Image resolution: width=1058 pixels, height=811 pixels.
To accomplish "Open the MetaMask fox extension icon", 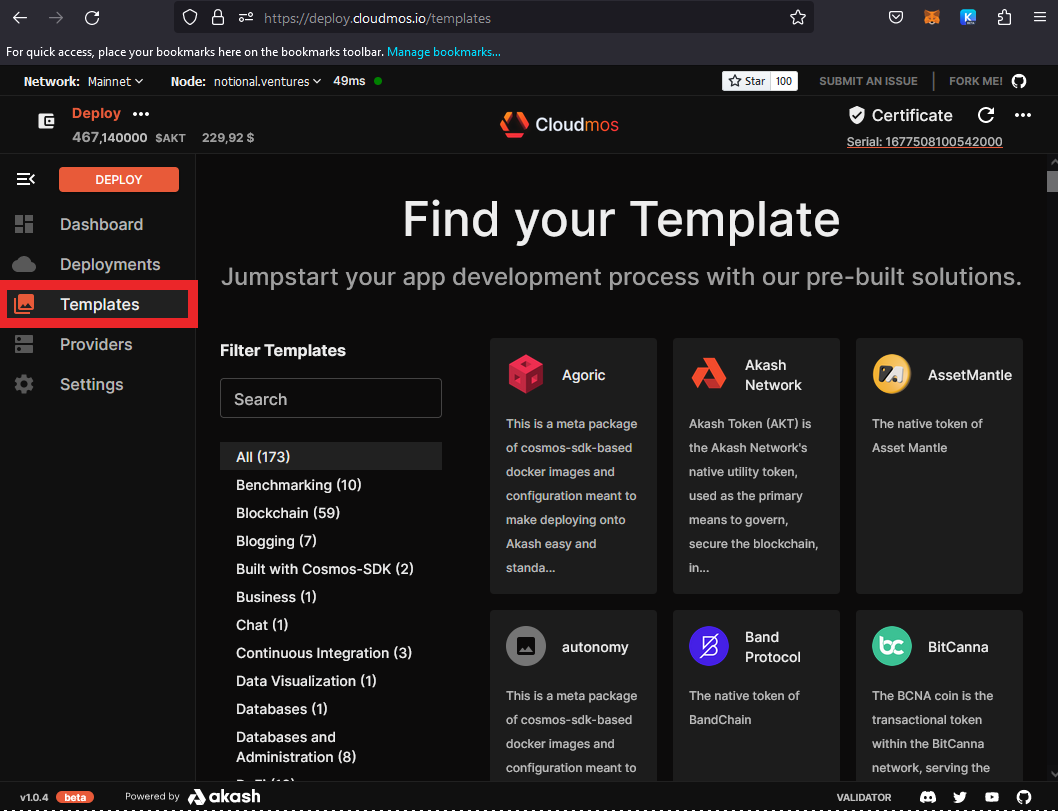I will pyautogui.click(x=931, y=18).
